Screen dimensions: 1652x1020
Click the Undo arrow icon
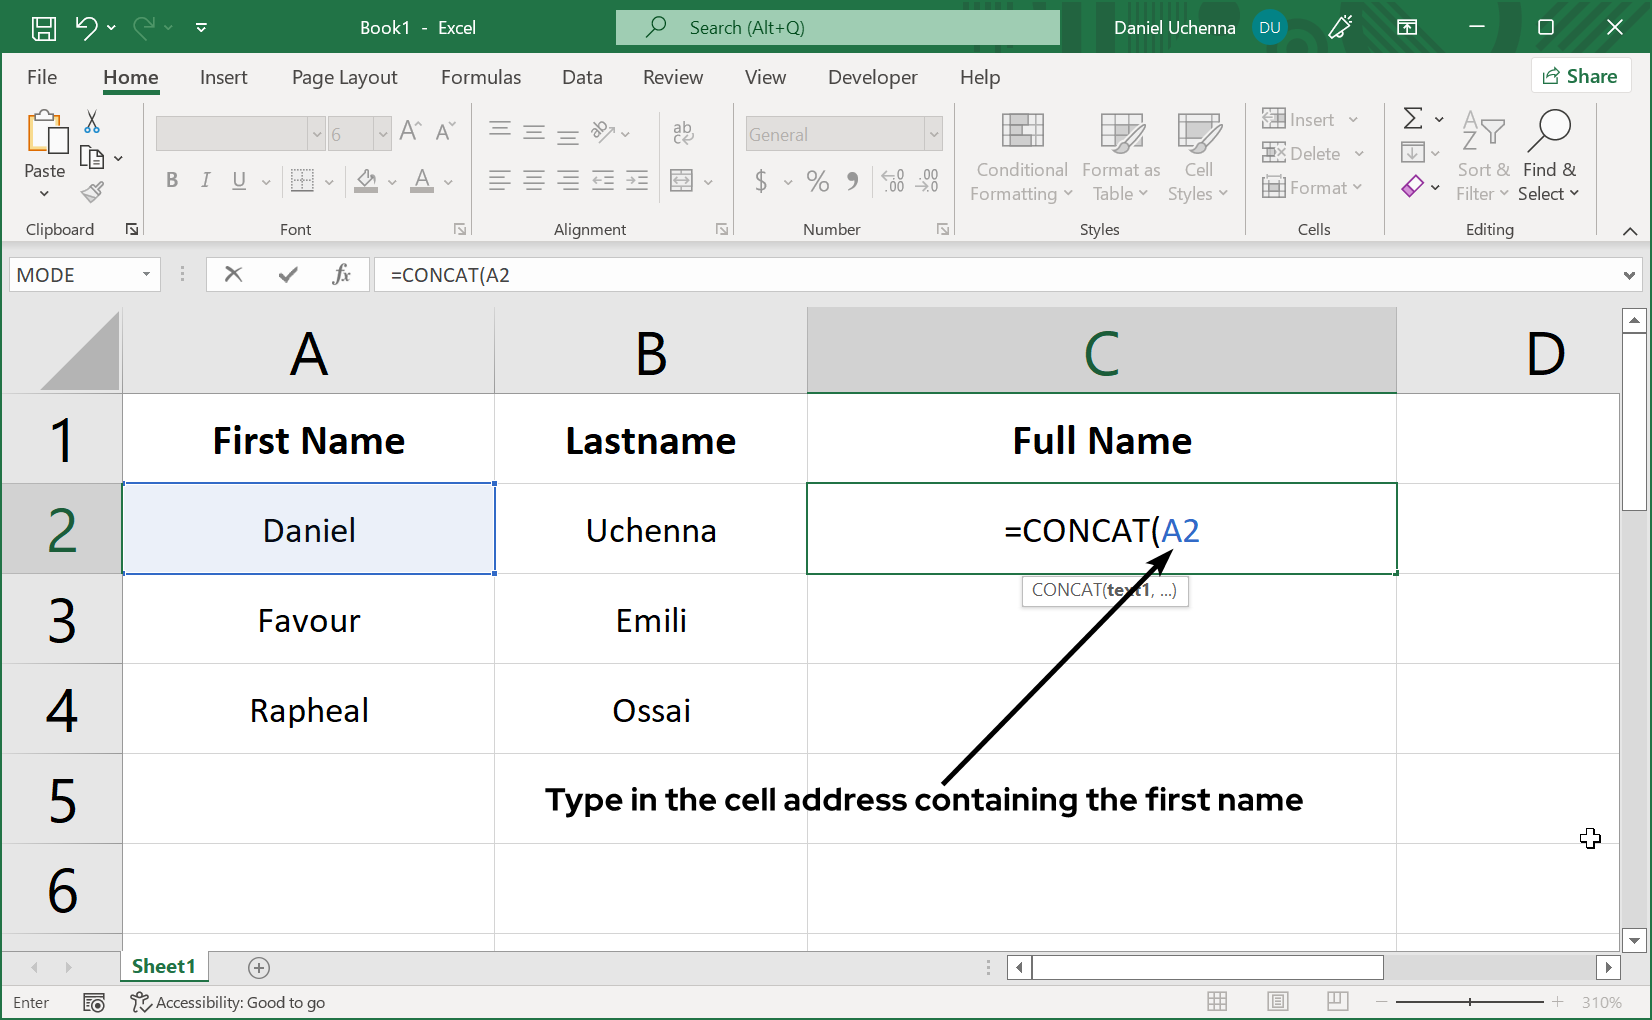point(86,28)
